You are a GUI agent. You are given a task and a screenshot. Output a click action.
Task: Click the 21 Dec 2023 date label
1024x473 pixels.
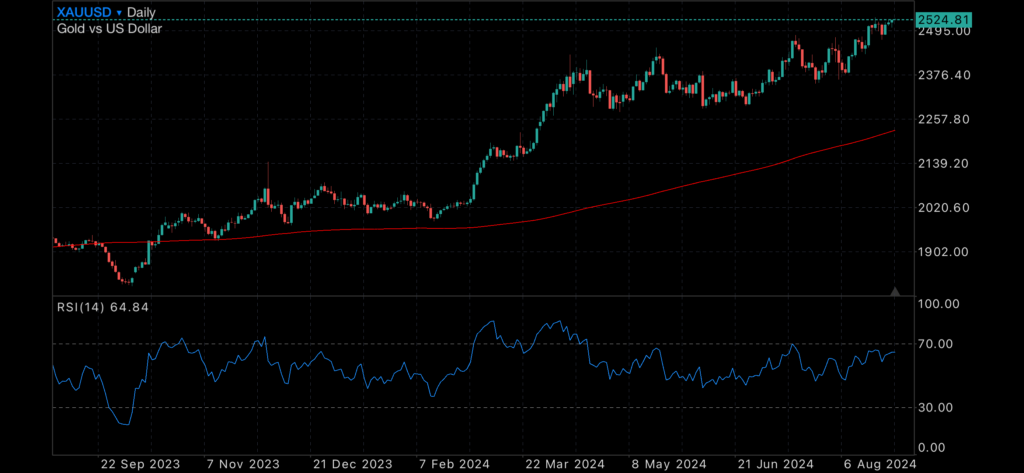[x=353, y=464]
